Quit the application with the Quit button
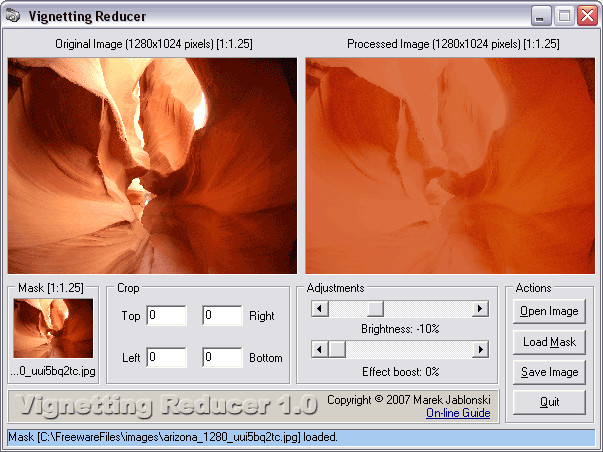 549,402
